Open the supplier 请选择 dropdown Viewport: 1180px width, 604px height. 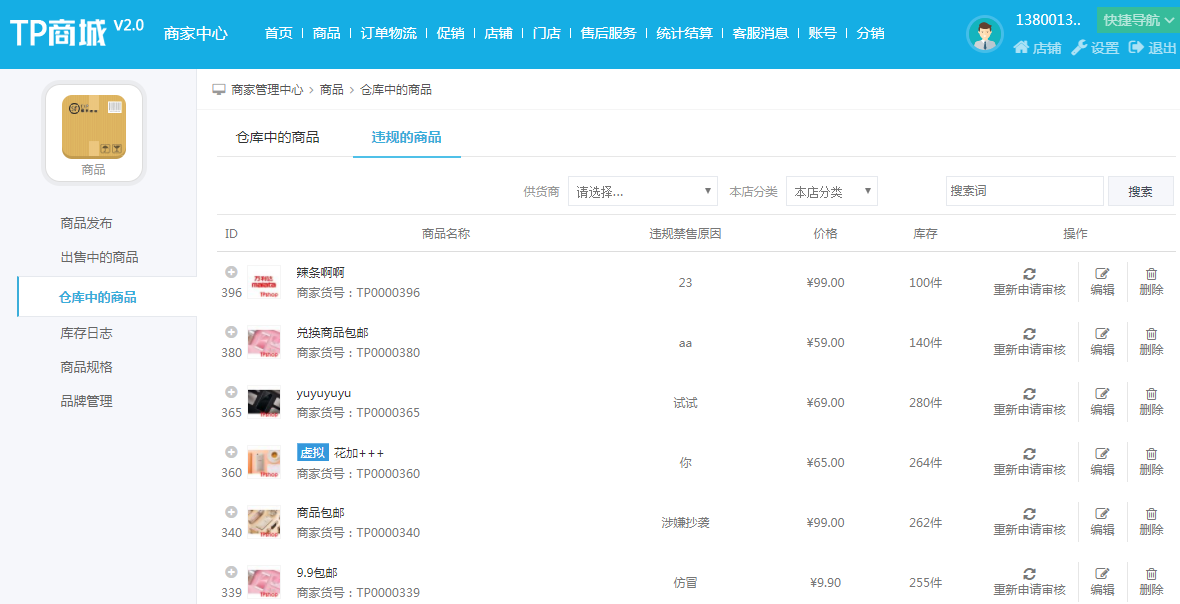pos(643,191)
